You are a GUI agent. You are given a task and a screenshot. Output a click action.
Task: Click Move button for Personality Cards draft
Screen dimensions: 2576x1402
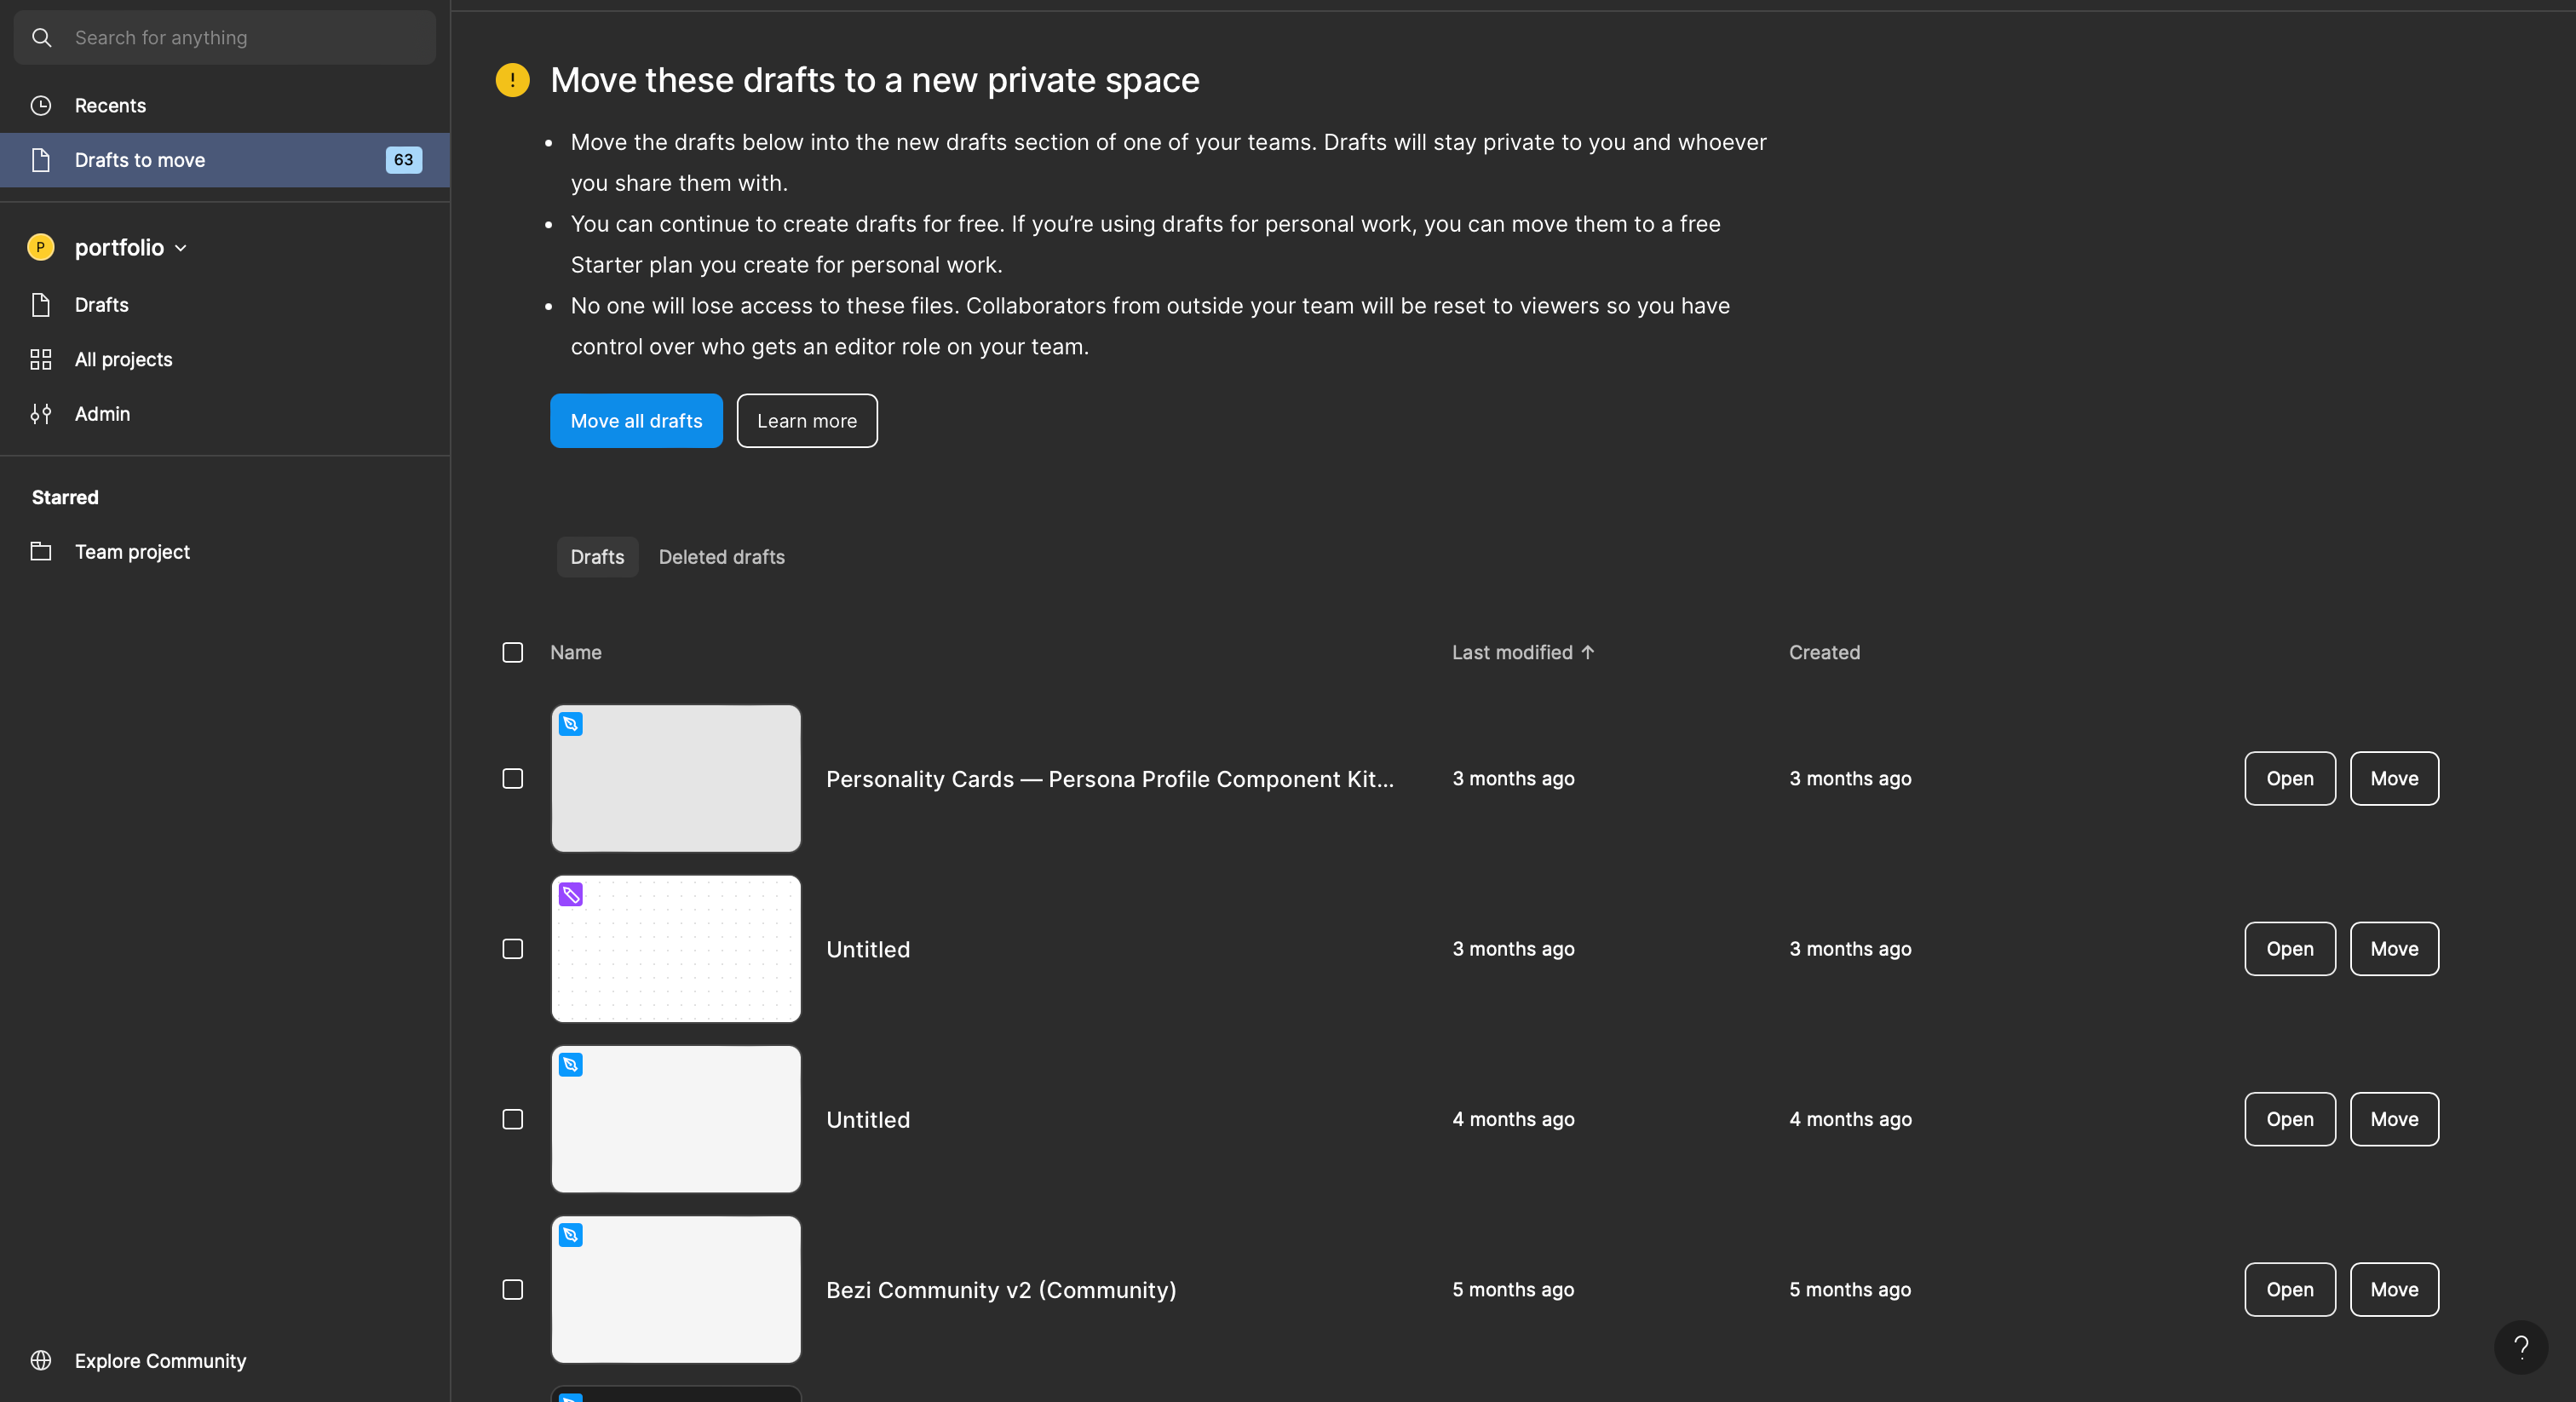pos(2393,777)
